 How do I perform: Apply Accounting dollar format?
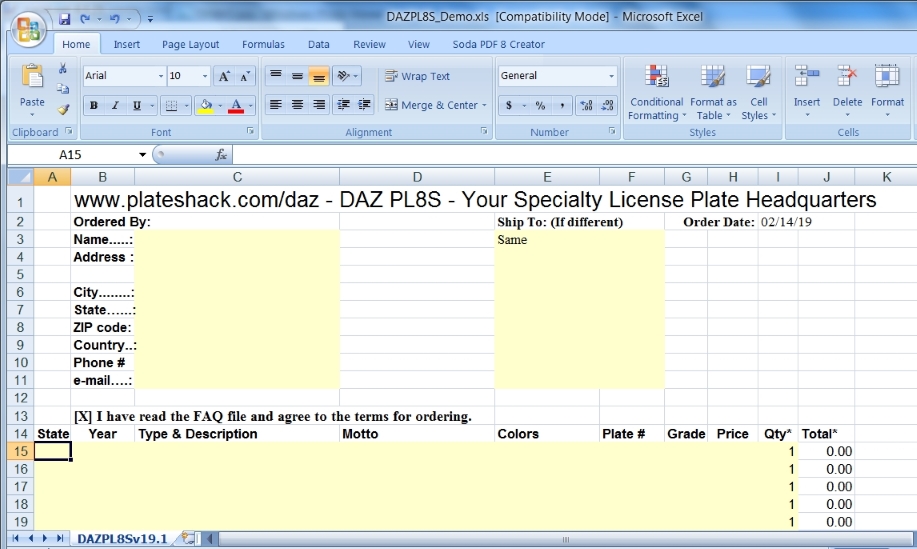point(509,105)
